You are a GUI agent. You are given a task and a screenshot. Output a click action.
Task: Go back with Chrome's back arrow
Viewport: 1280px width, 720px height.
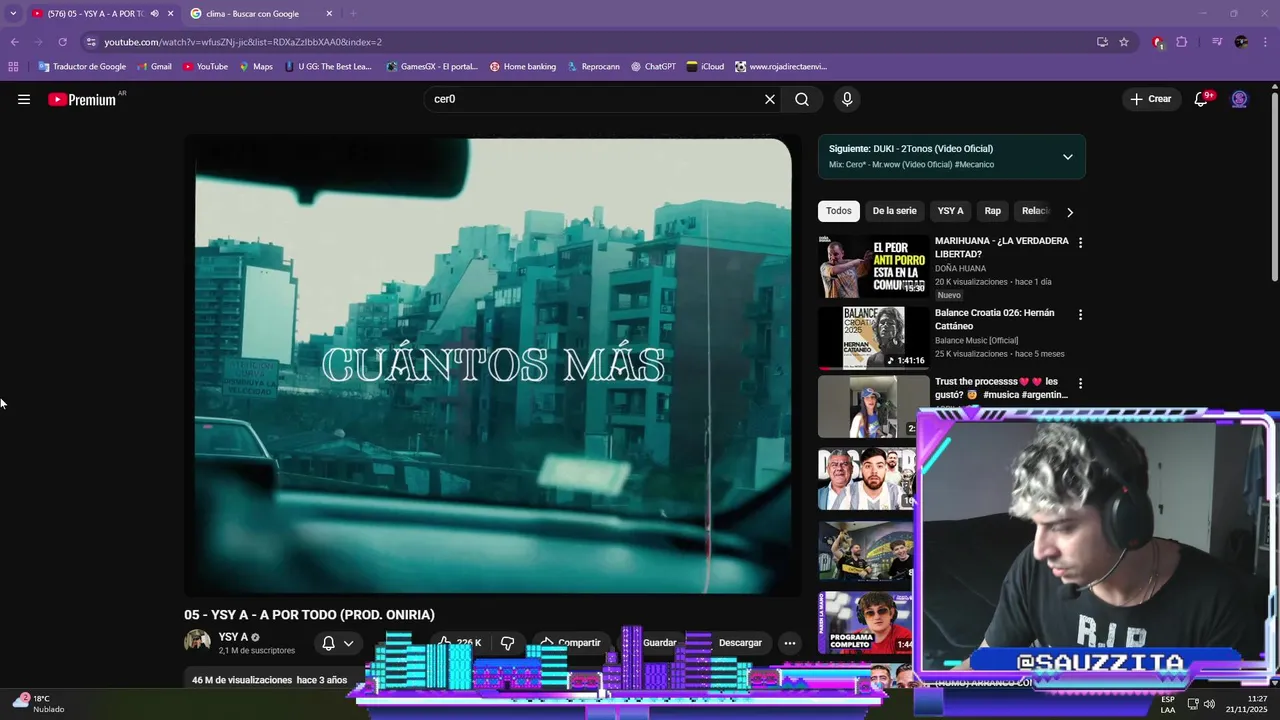(14, 42)
